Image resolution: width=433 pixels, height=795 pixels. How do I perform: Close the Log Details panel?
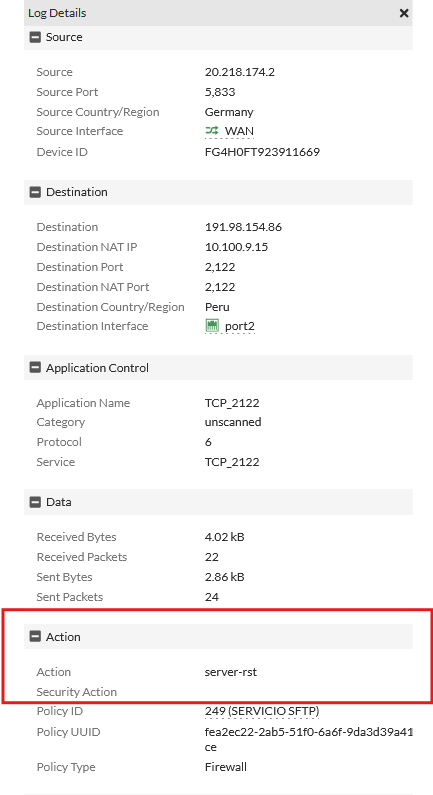tap(404, 13)
